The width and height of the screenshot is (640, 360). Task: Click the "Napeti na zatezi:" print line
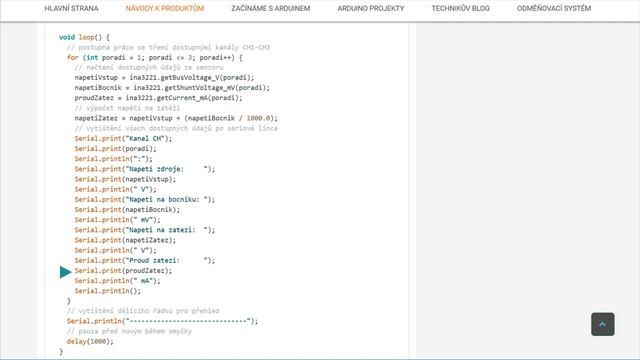pos(144,230)
